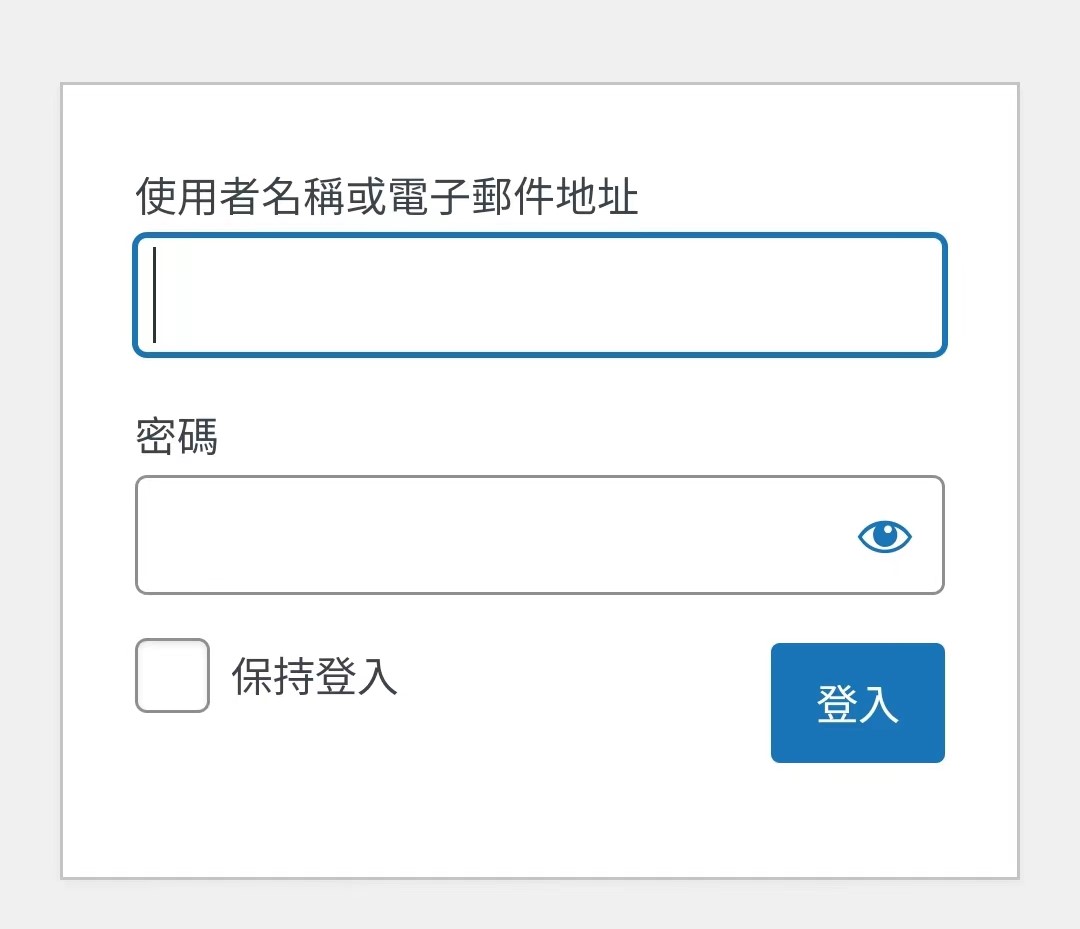Toggle password visibility in the 密碼 field
This screenshot has width=1080, height=929.
coord(885,537)
